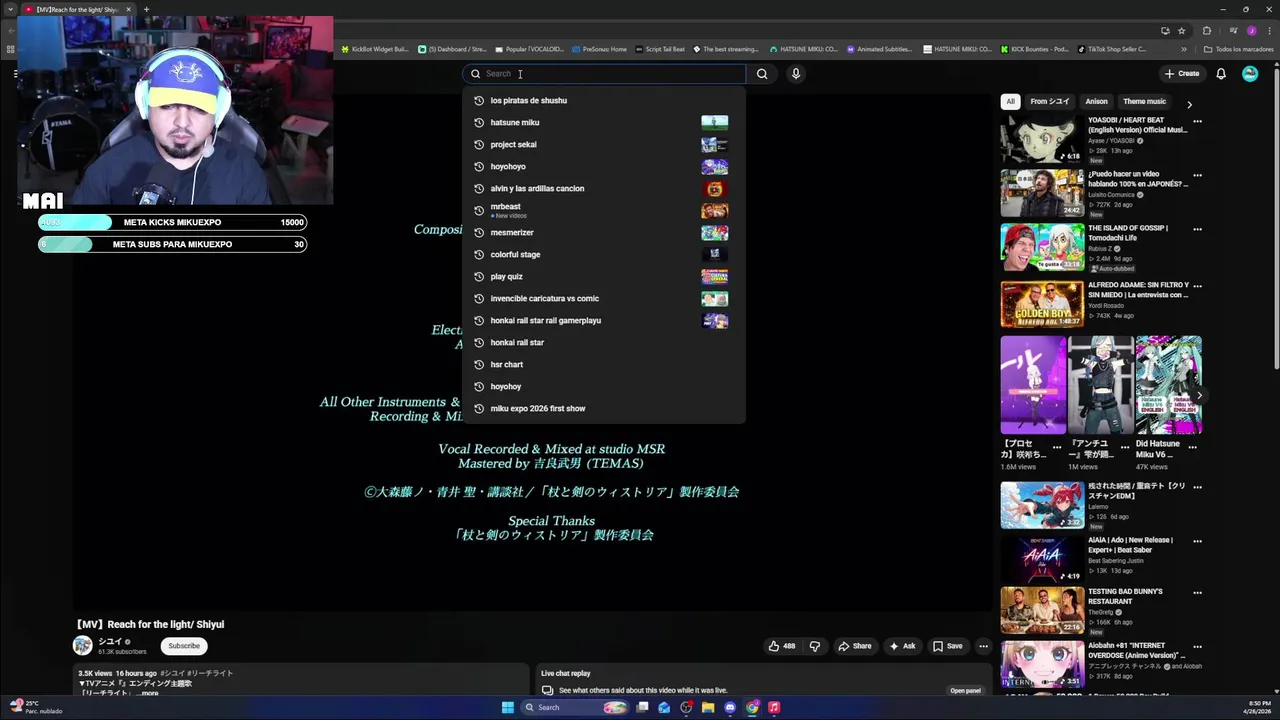
Task: Choose the "colorful stage" search suggestion
Action: [x=604, y=254]
